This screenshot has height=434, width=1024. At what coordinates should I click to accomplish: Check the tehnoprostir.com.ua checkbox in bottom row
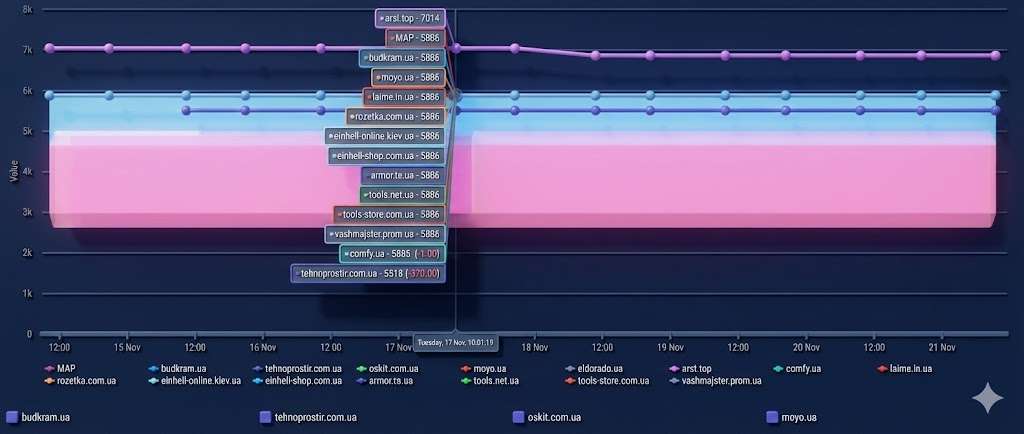265,417
